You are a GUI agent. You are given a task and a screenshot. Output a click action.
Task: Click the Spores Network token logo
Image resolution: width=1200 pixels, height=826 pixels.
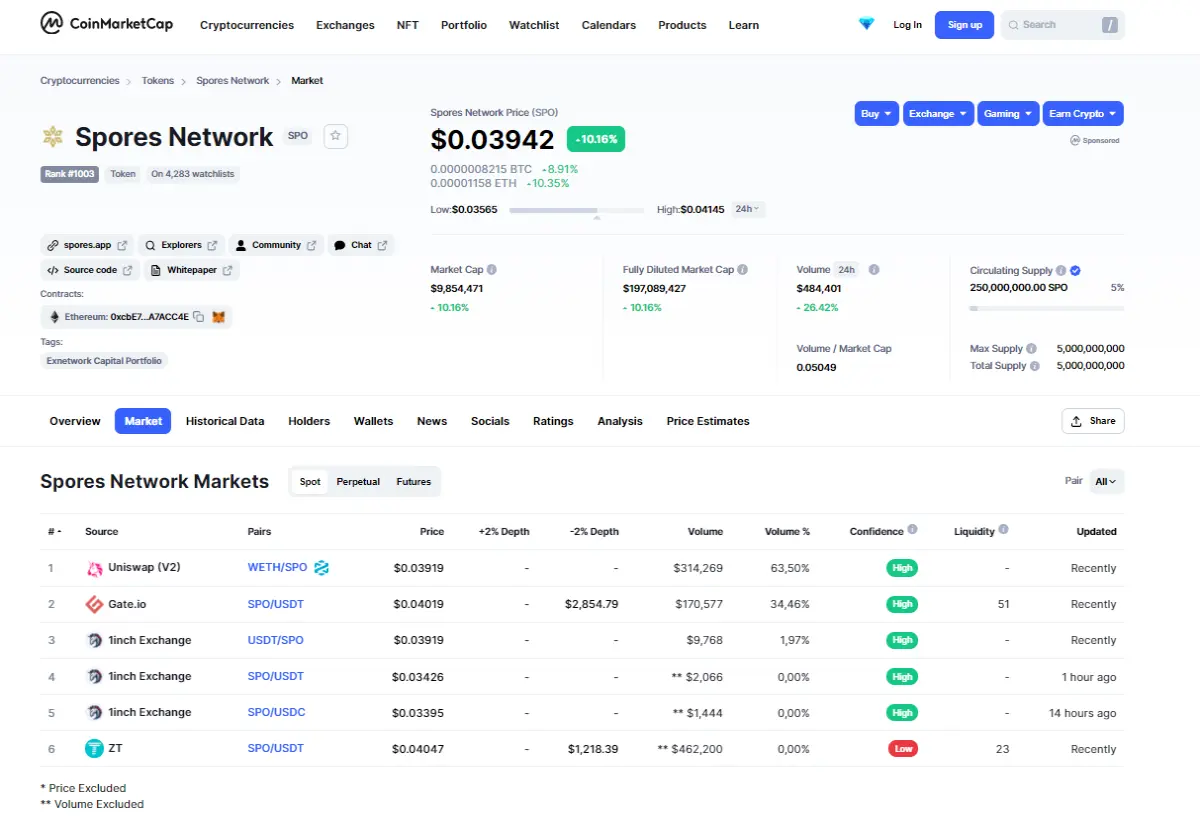52,137
